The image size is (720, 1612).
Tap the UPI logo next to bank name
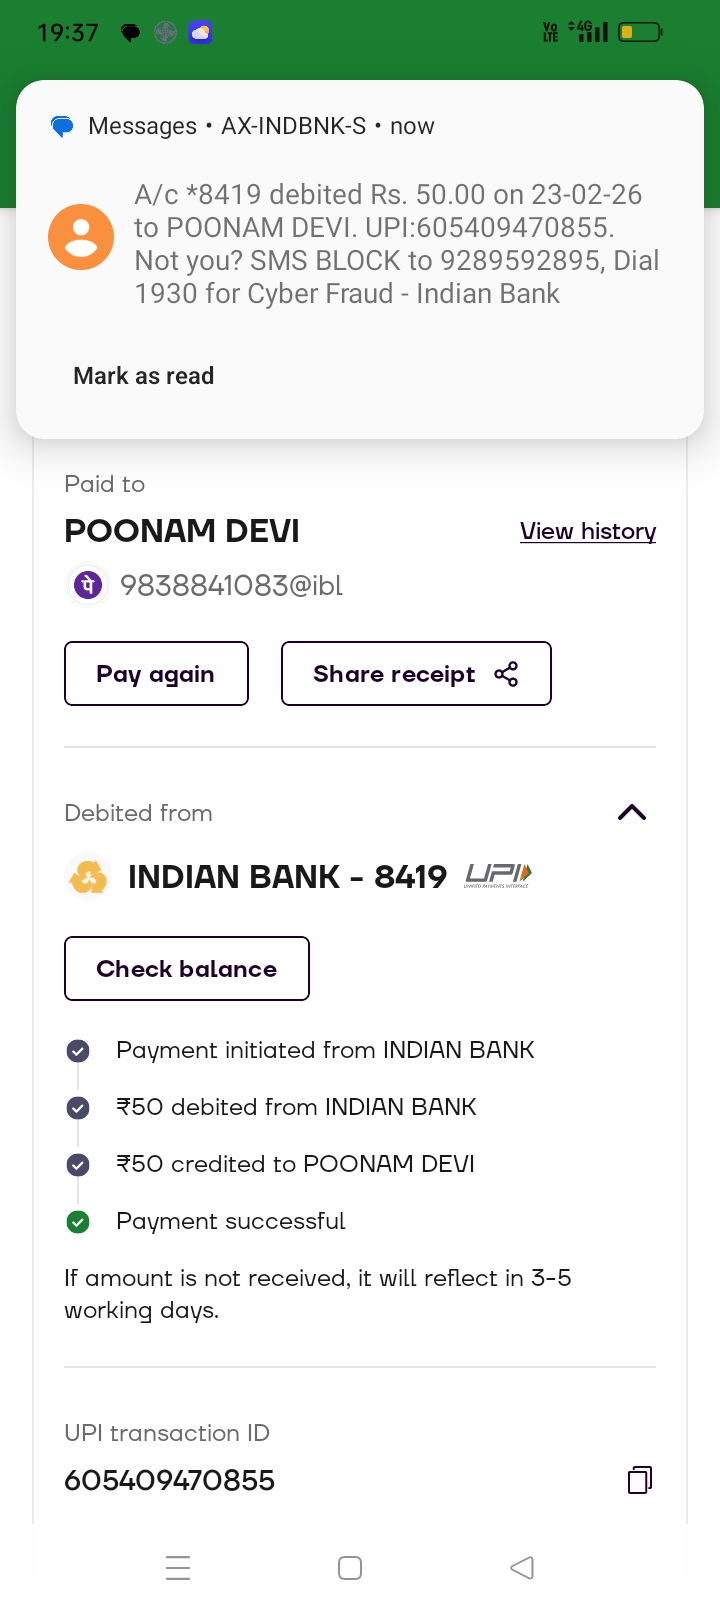[x=498, y=876]
